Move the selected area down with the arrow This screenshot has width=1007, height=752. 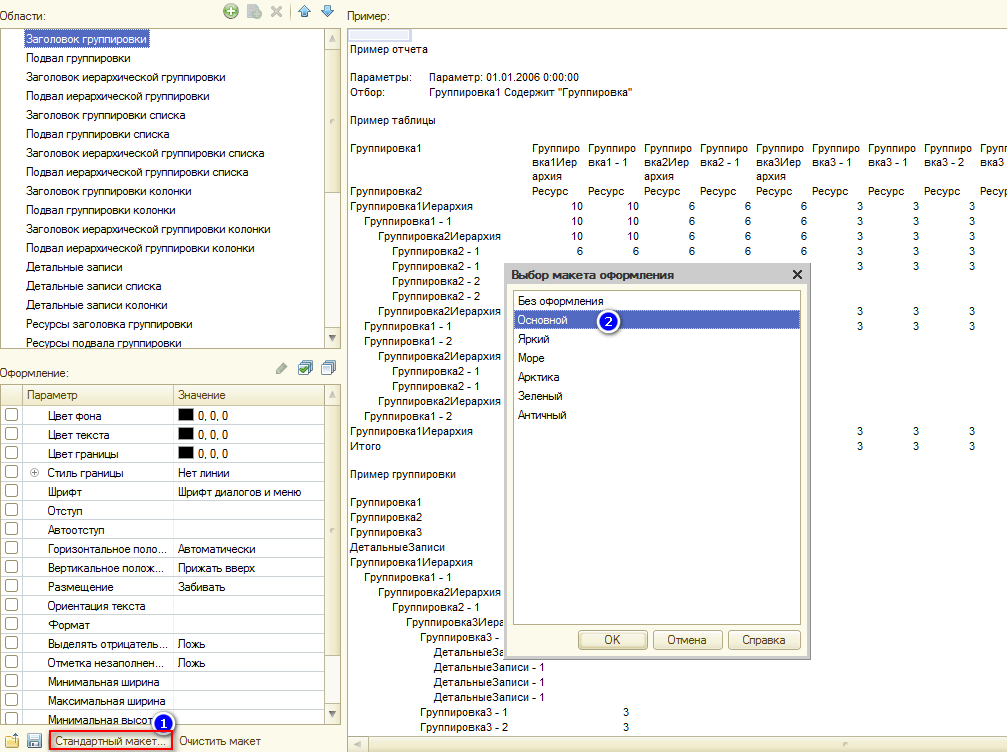pyautogui.click(x=327, y=12)
